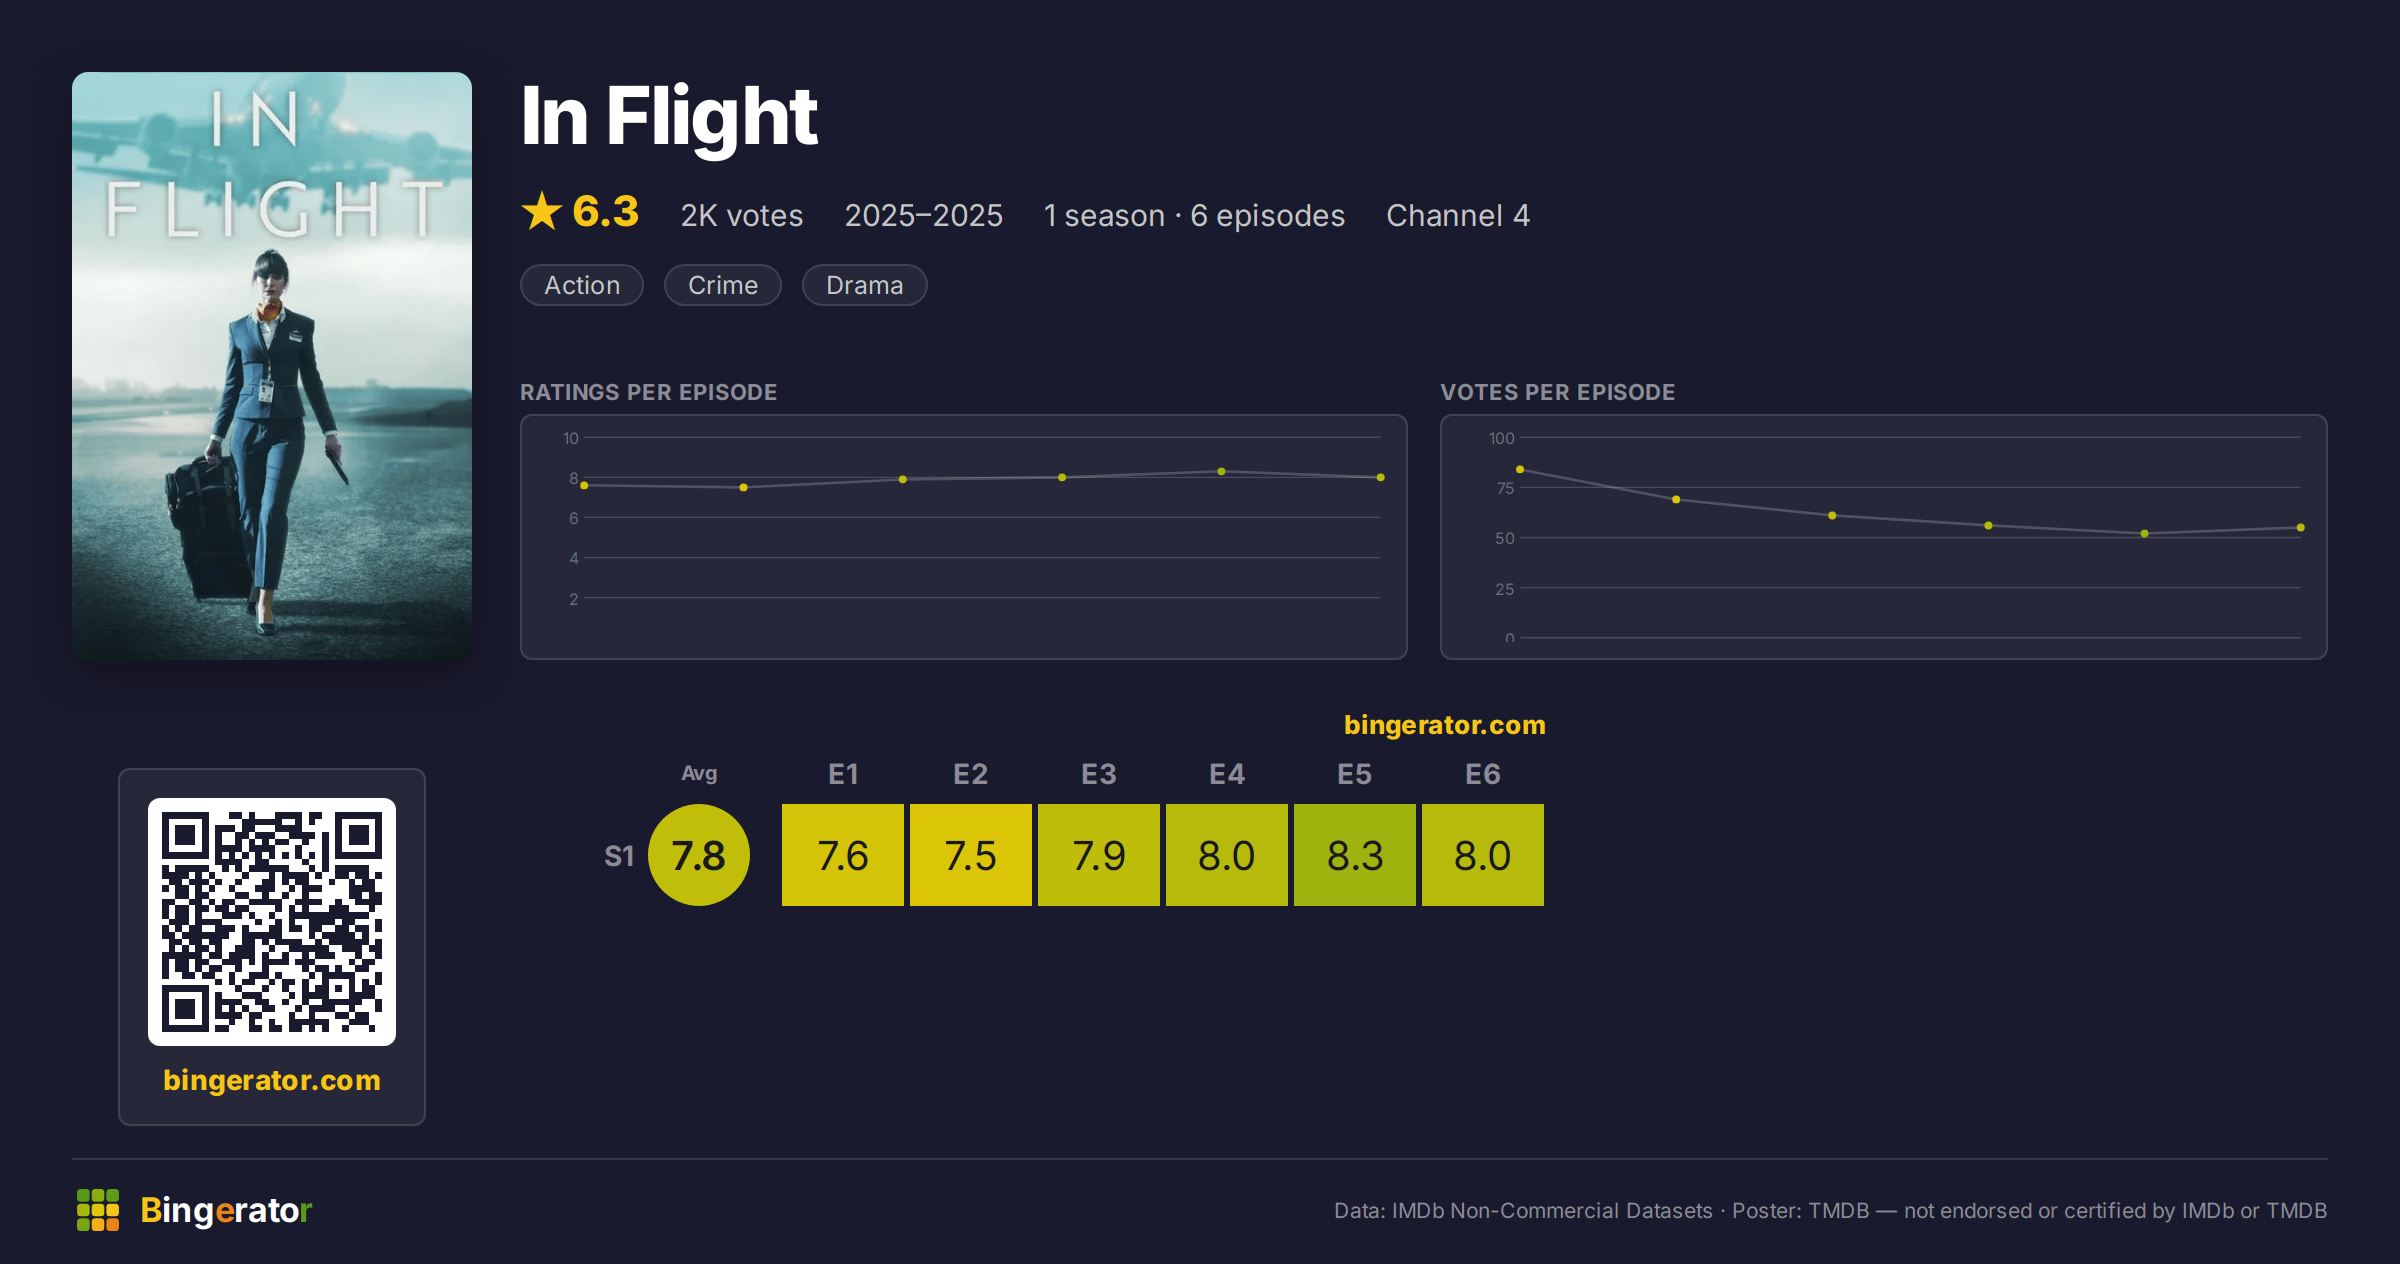Viewport: 2400px width, 1266px height.
Task: Click the QR code image
Action: (272, 922)
